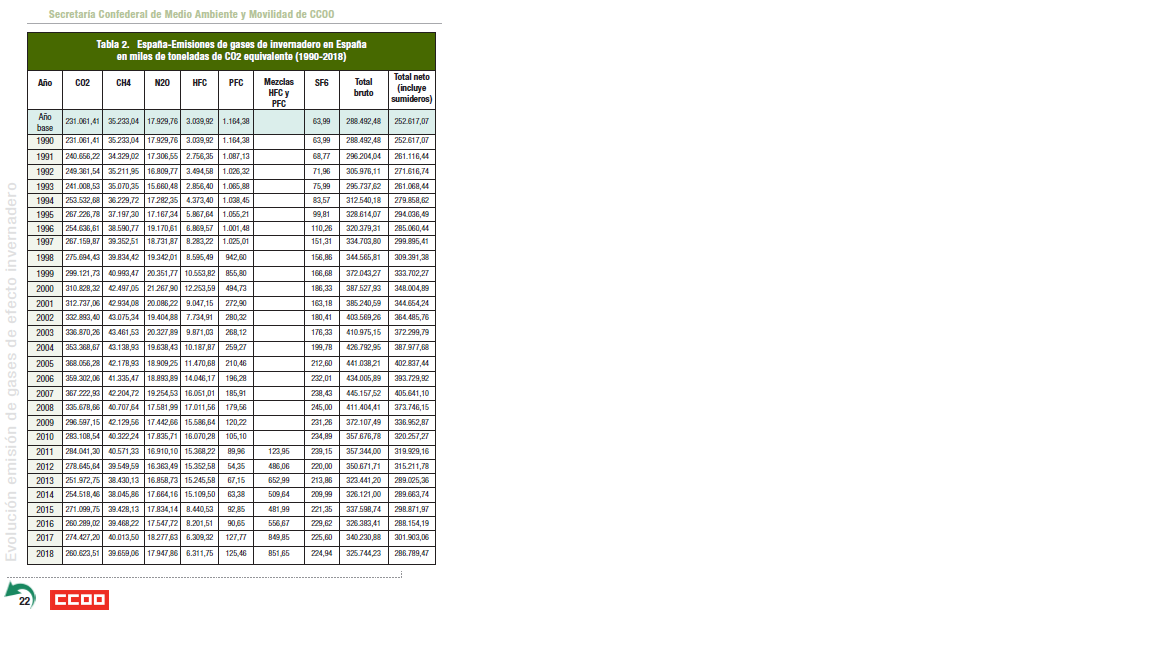This screenshot has width=1152, height=648.
Task: Click the N2O column header
Action: coord(162,83)
